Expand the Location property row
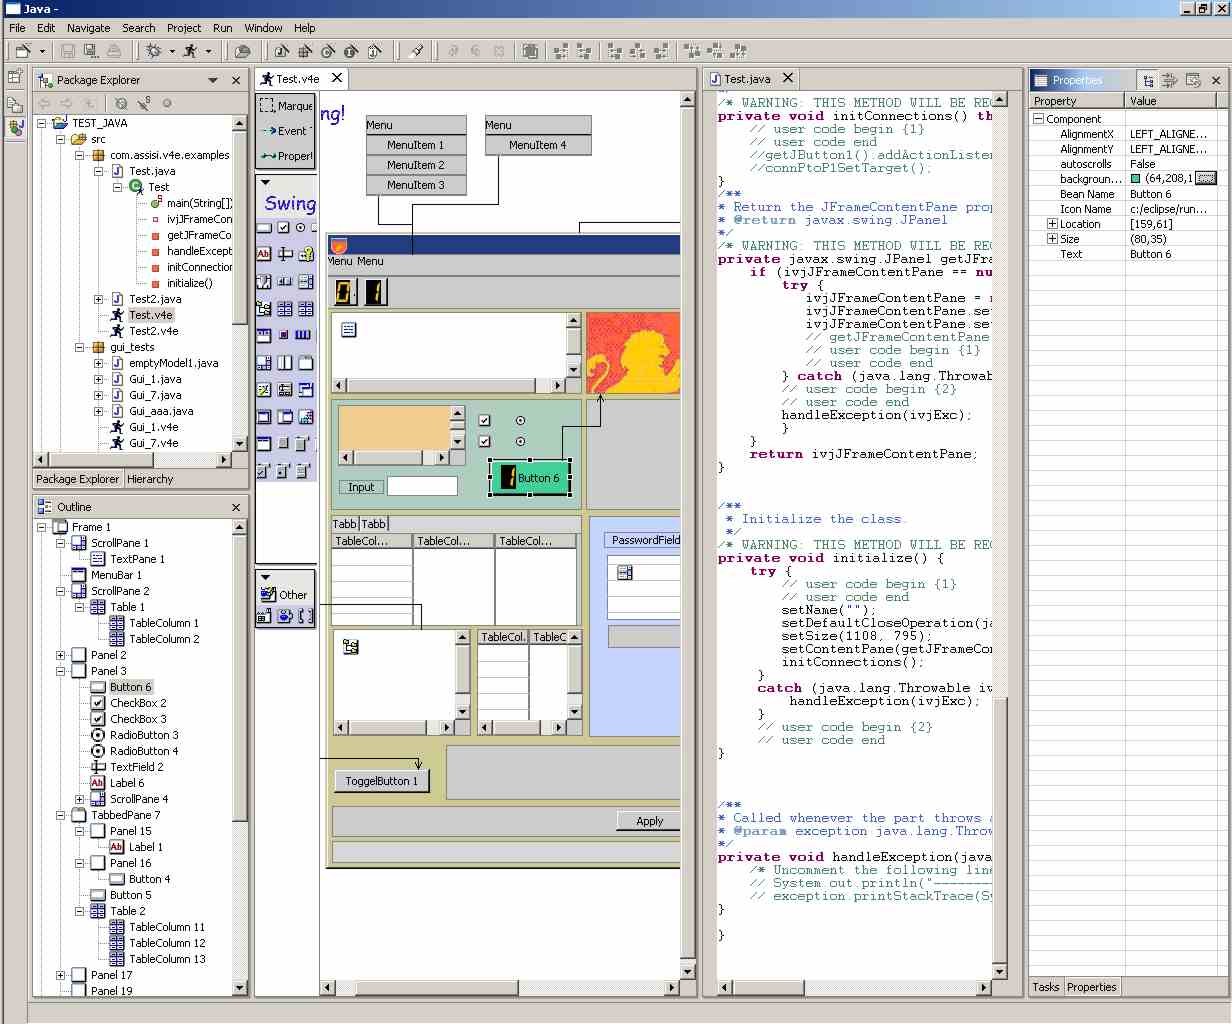The width and height of the screenshot is (1232, 1024). click(1052, 224)
